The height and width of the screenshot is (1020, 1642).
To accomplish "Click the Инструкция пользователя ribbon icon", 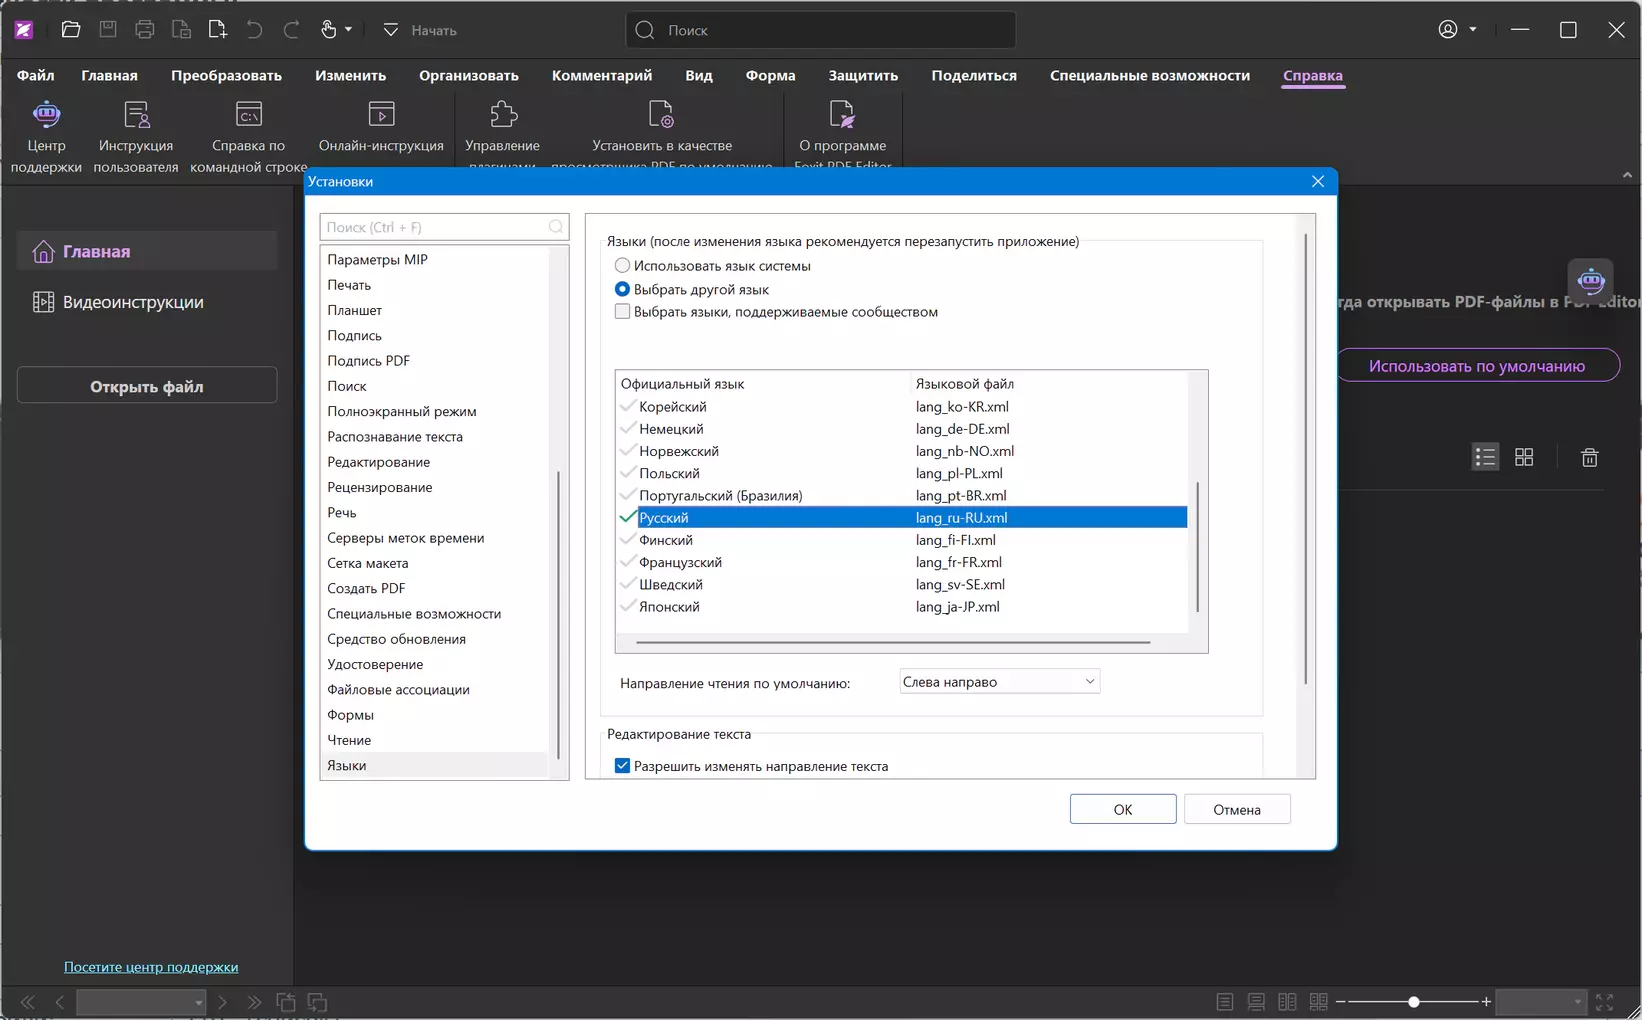I will tap(136, 115).
